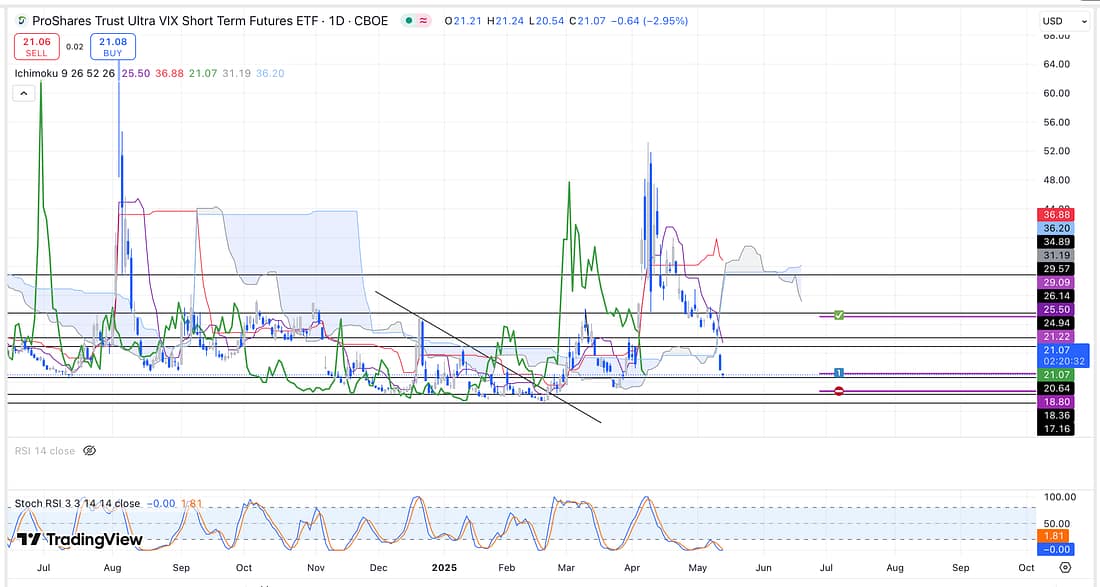Open the USD currency dropdown
Image resolution: width=1100 pixels, height=587 pixels.
[x=1065, y=21]
